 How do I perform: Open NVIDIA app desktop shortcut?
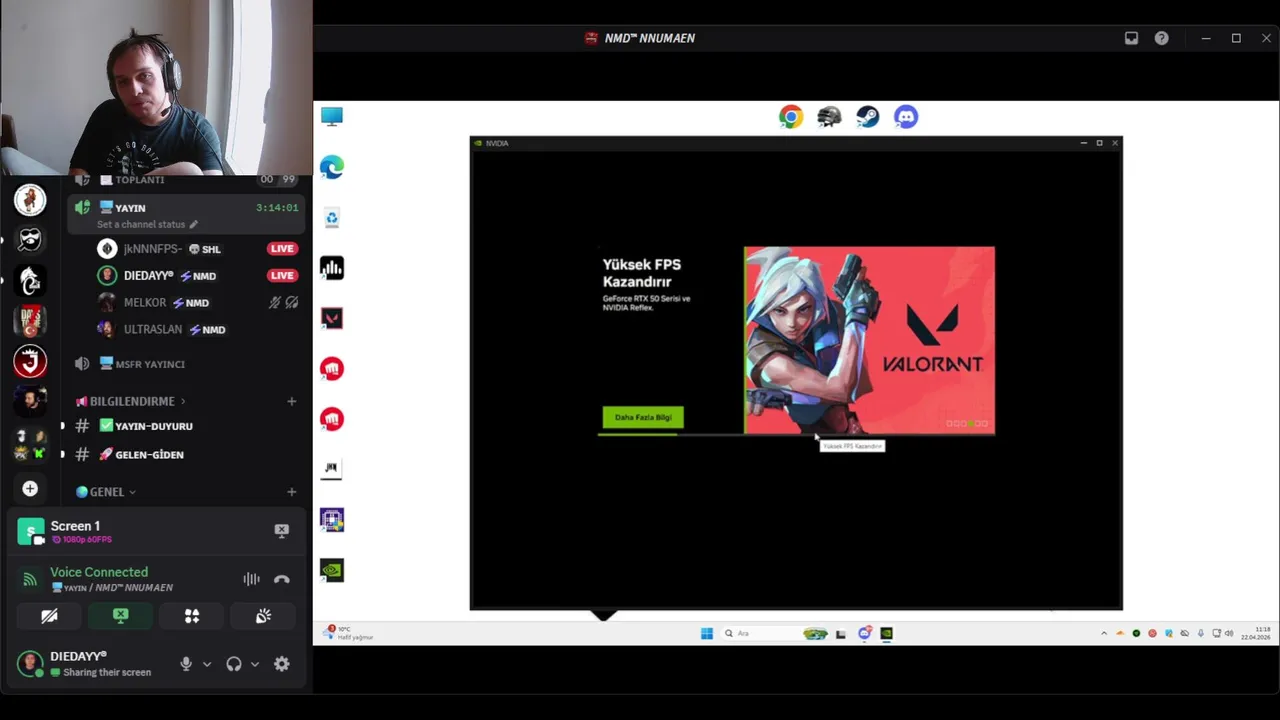(x=332, y=570)
